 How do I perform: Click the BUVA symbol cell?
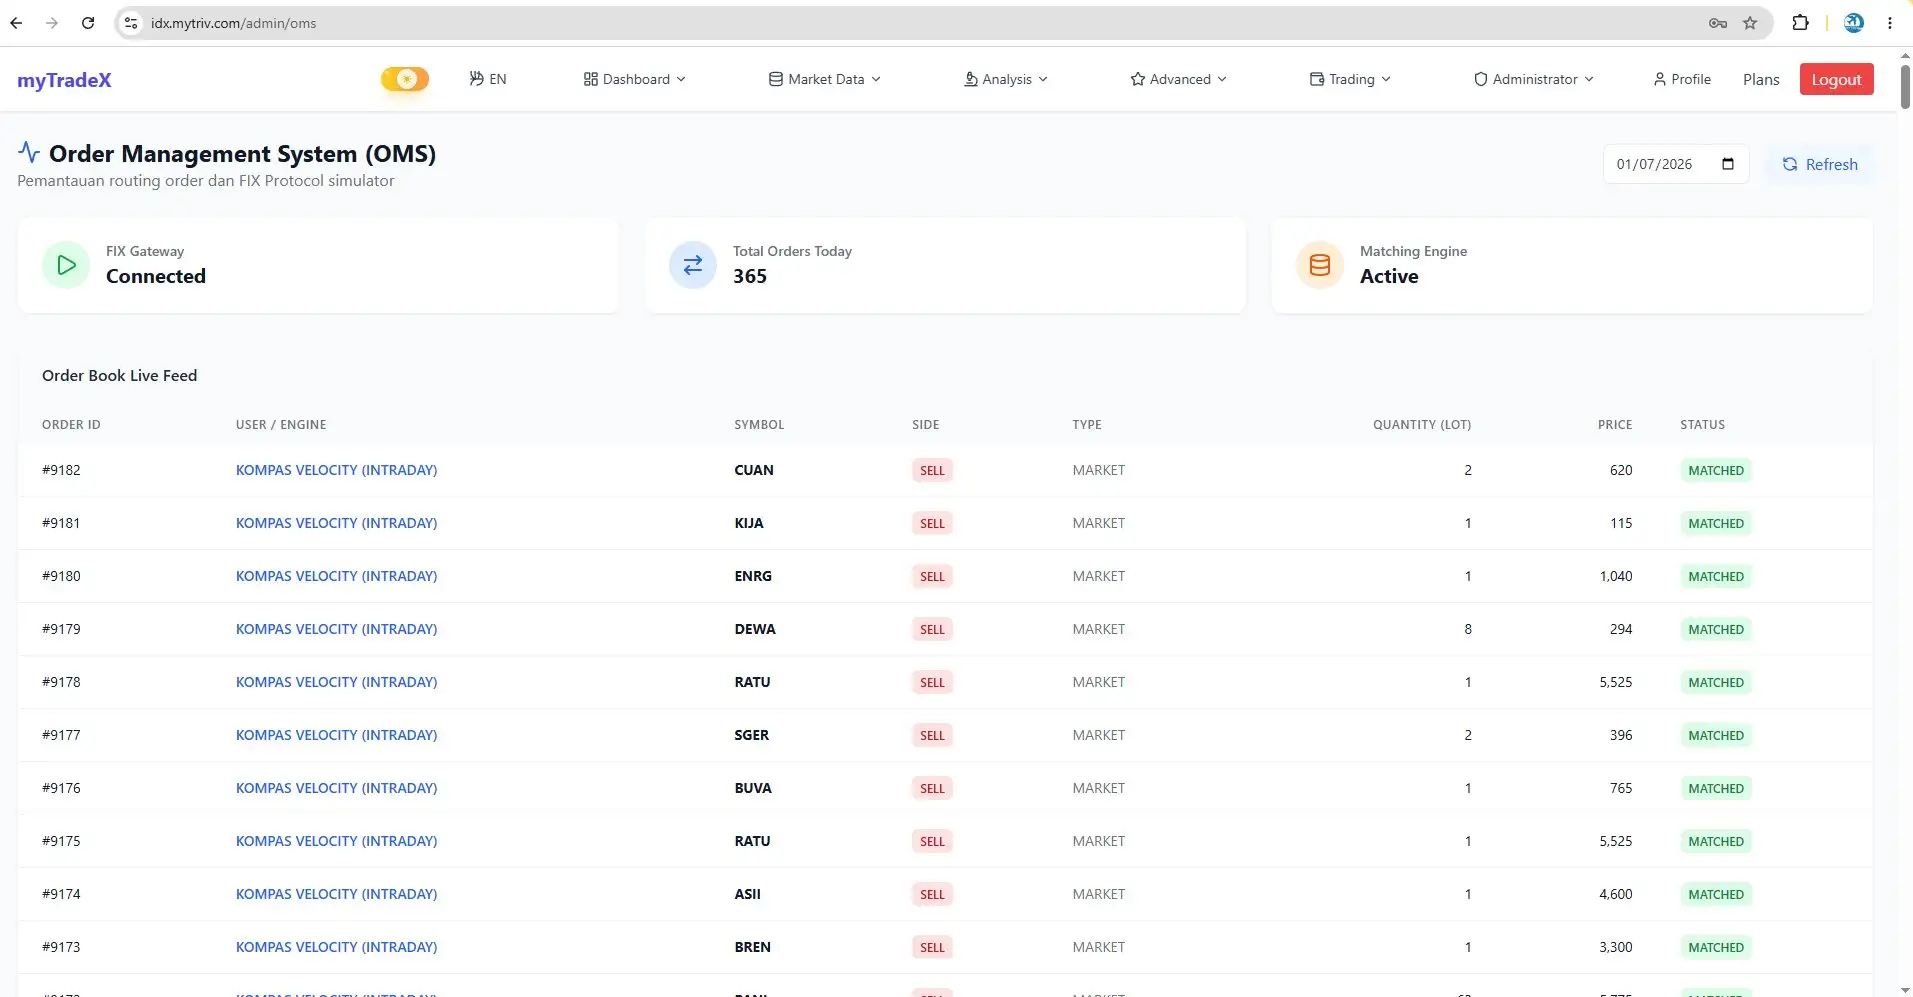(753, 788)
